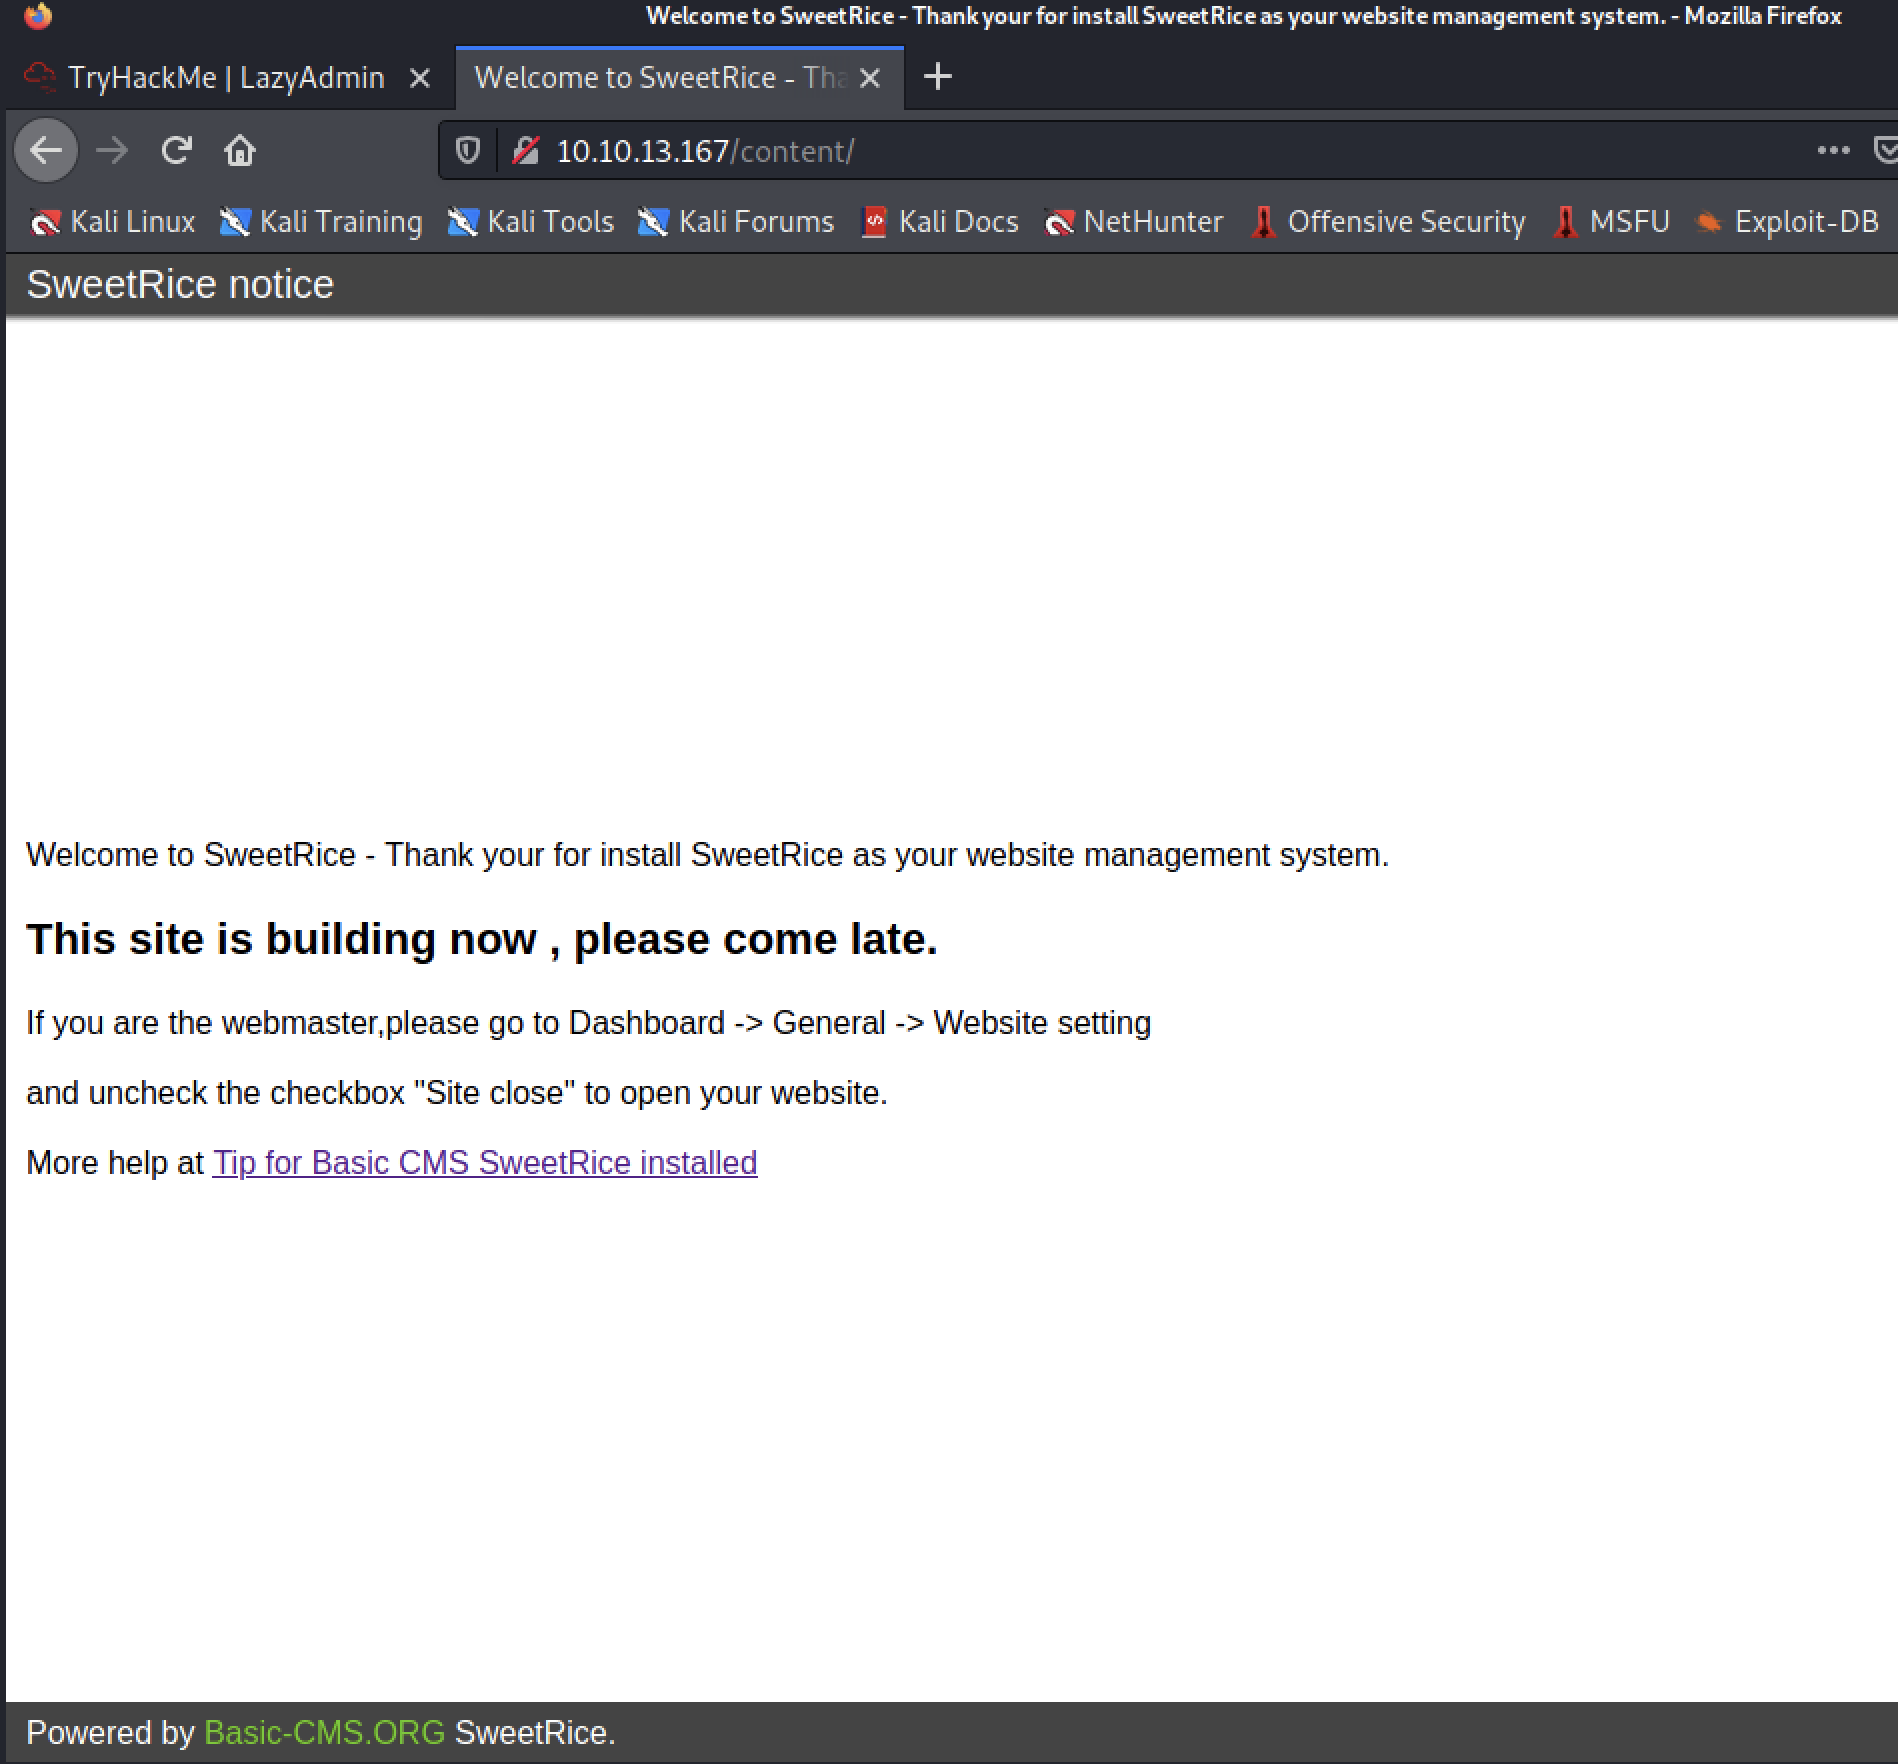The image size is (1898, 1764).
Task: Open Kali Training bookmark
Action: coord(321,222)
